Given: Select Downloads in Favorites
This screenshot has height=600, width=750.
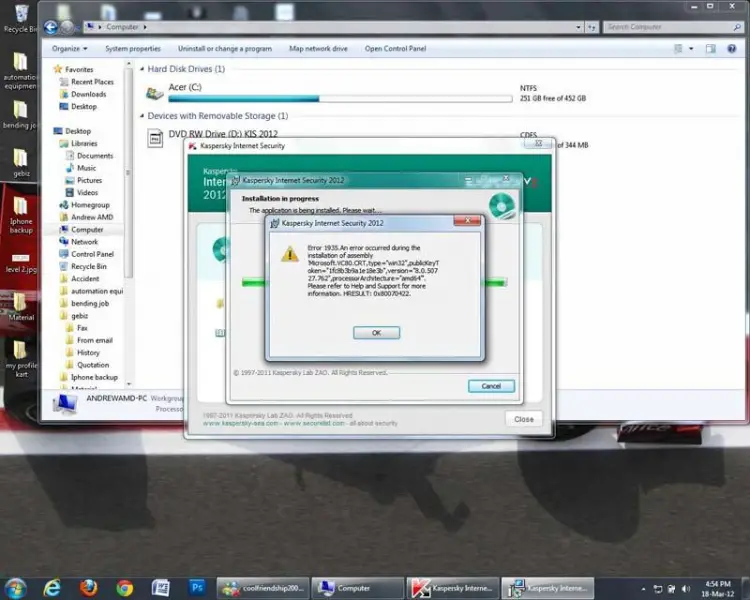Looking at the screenshot, I should click(83, 94).
